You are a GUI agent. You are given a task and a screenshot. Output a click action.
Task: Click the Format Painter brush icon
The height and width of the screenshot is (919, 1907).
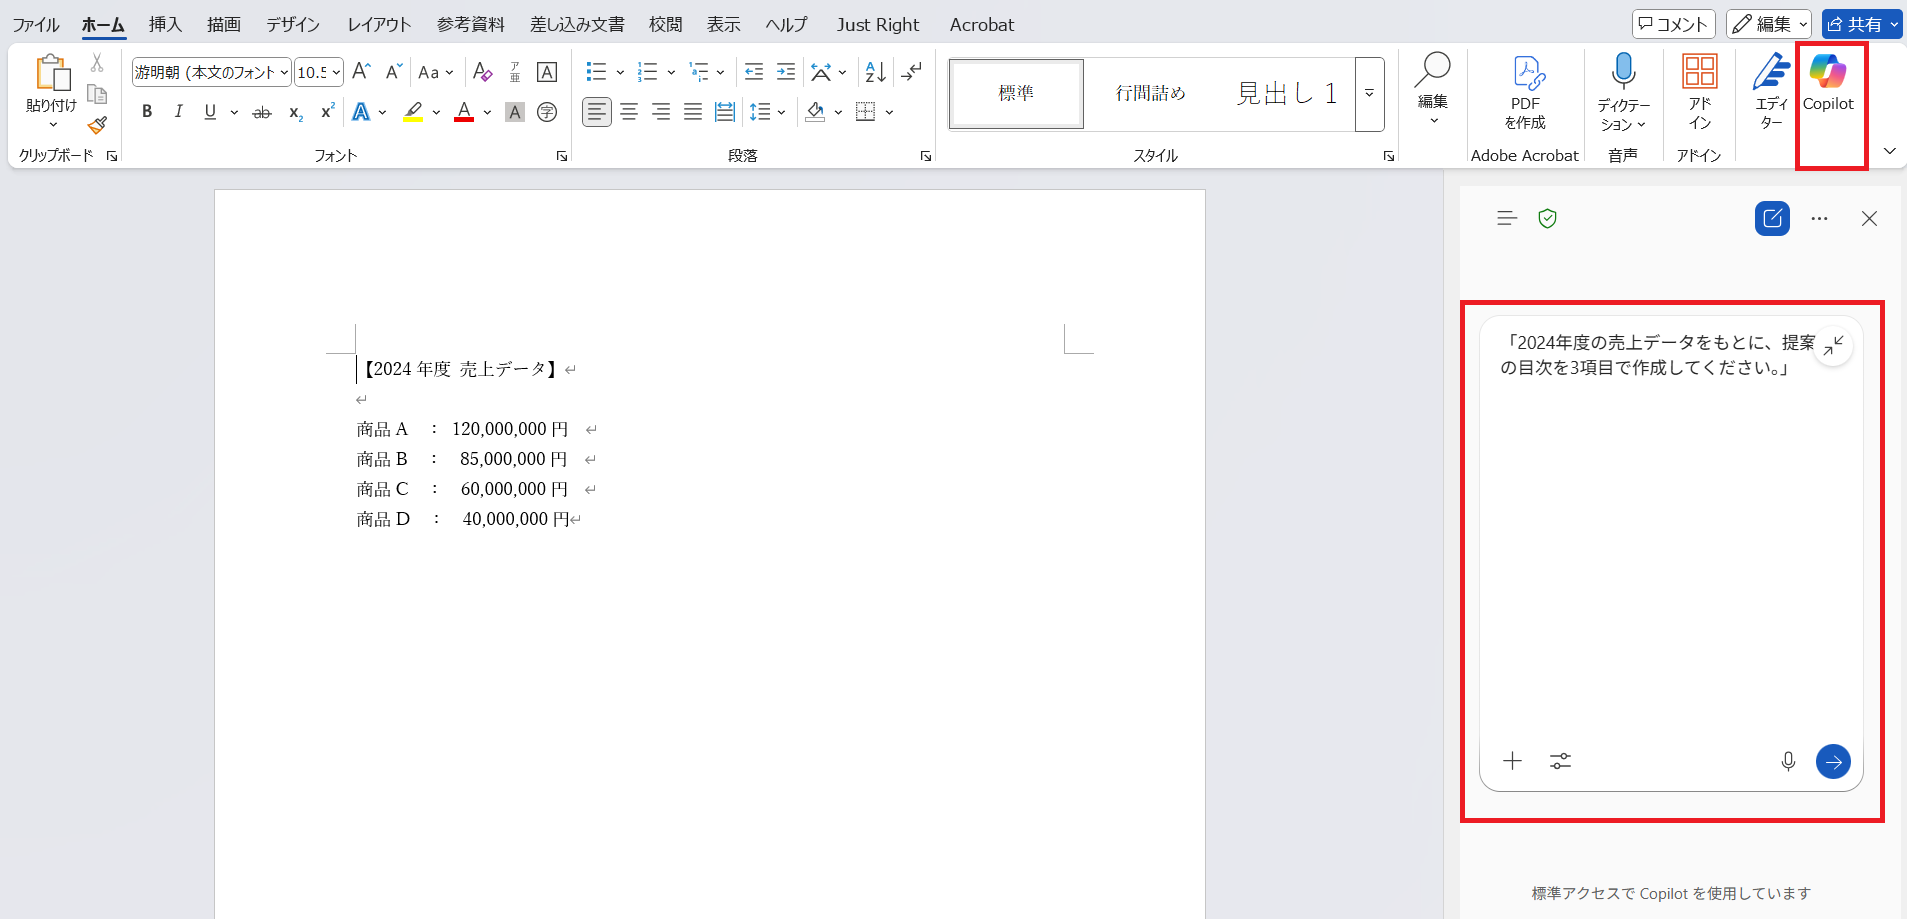(x=97, y=126)
